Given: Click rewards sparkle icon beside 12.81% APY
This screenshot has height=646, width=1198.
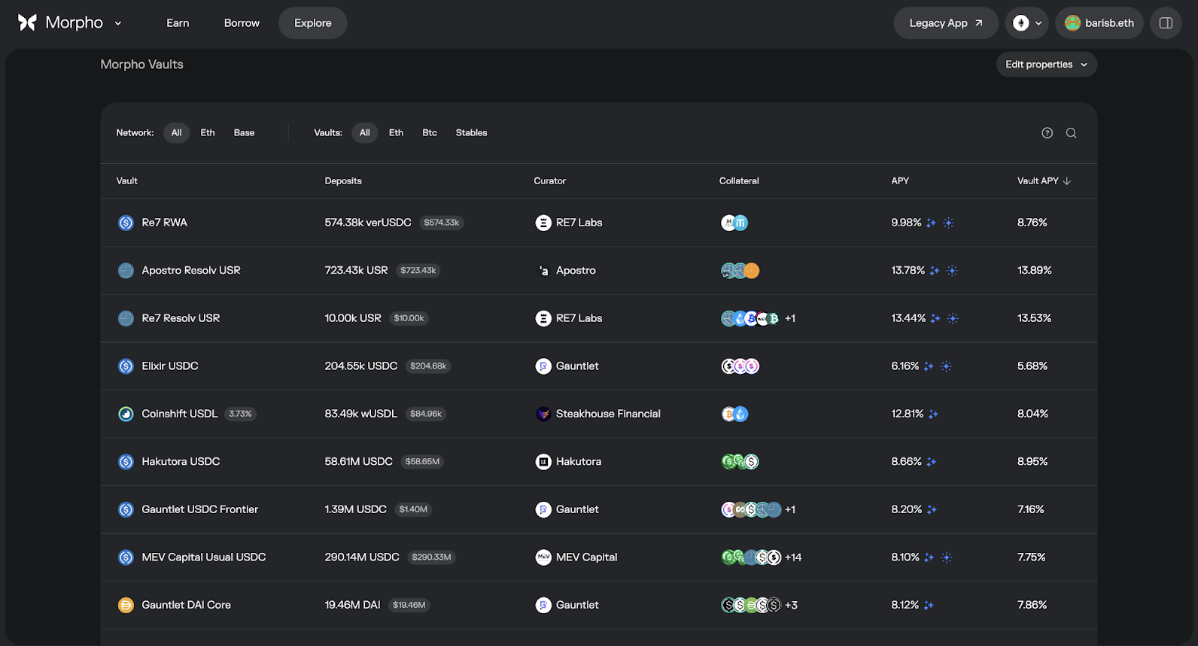Looking at the screenshot, I should click(x=933, y=414).
